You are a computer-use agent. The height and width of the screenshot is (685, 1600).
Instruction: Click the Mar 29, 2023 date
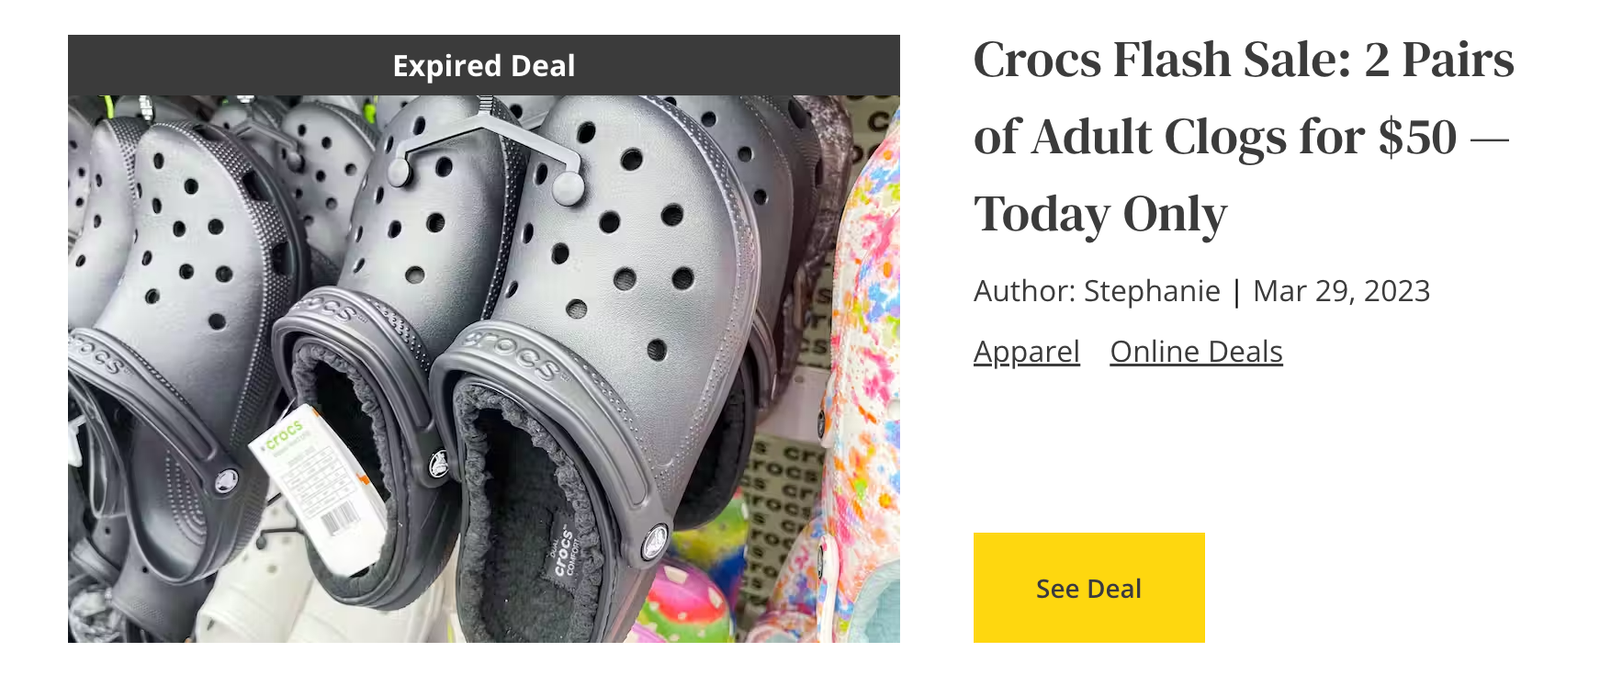(x=1341, y=291)
